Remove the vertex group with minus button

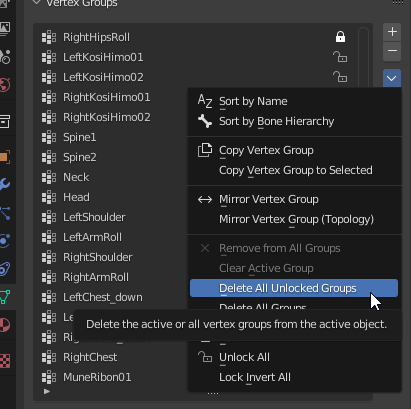point(392,51)
